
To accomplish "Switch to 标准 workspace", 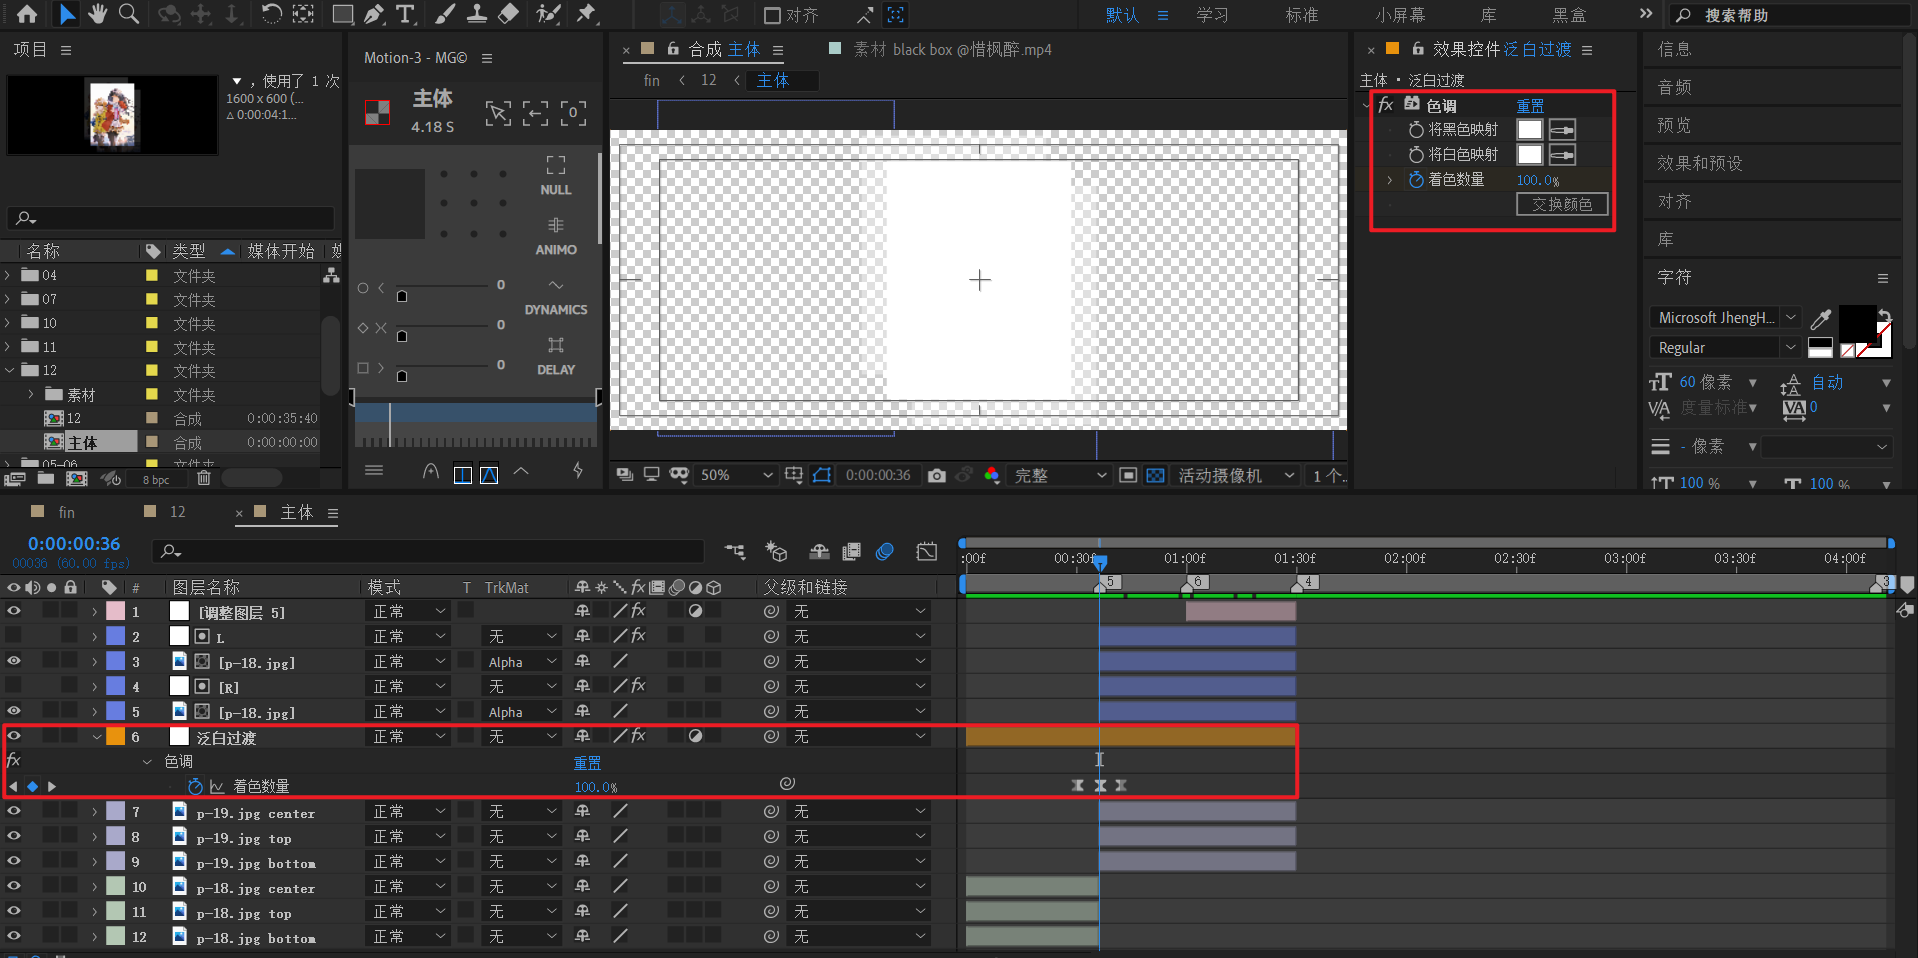I will (x=1301, y=15).
